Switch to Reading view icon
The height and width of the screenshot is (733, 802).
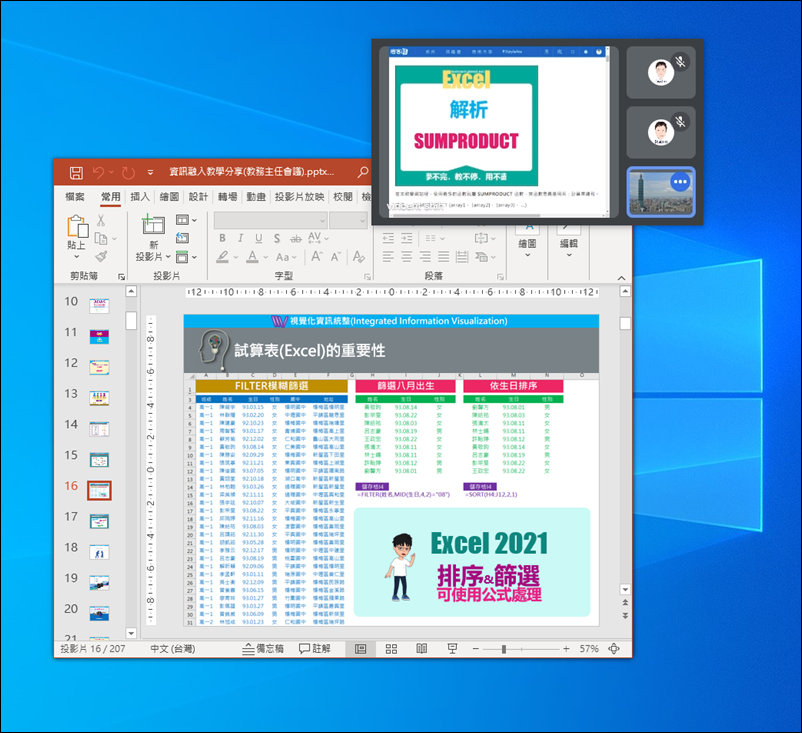[x=421, y=649]
